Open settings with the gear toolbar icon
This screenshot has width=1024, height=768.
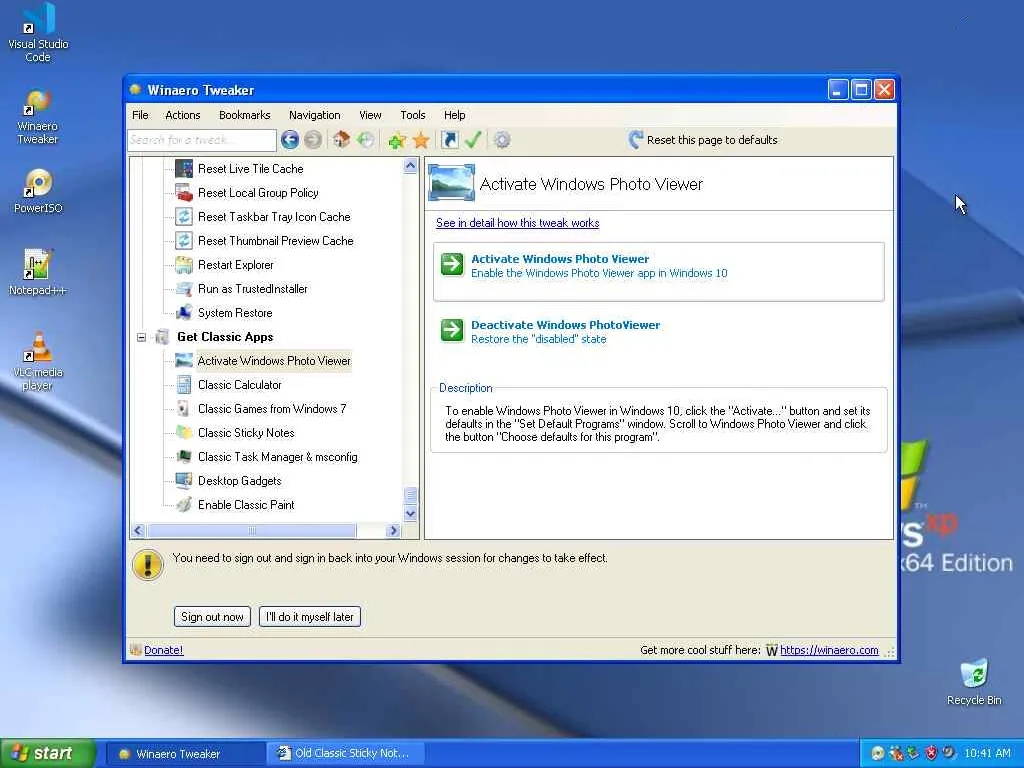tap(502, 140)
